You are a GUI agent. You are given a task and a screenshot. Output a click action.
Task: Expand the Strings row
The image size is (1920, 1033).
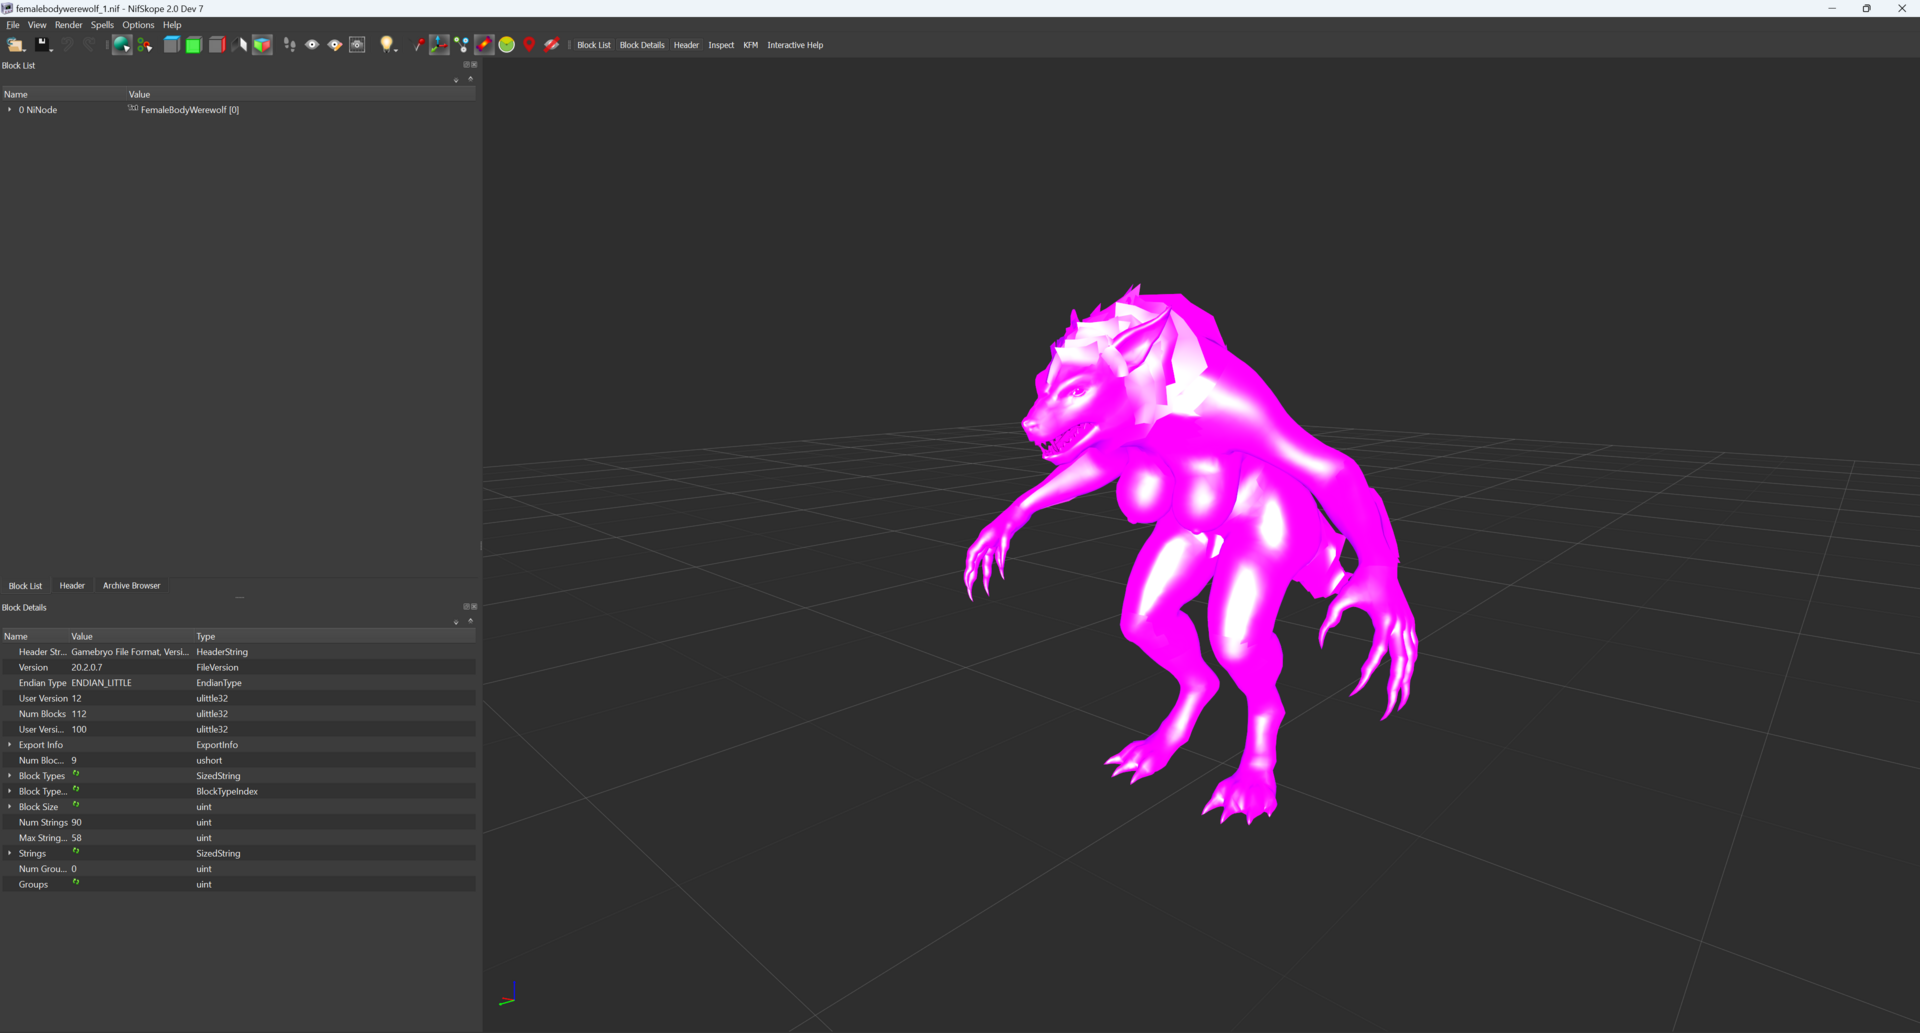[10, 853]
